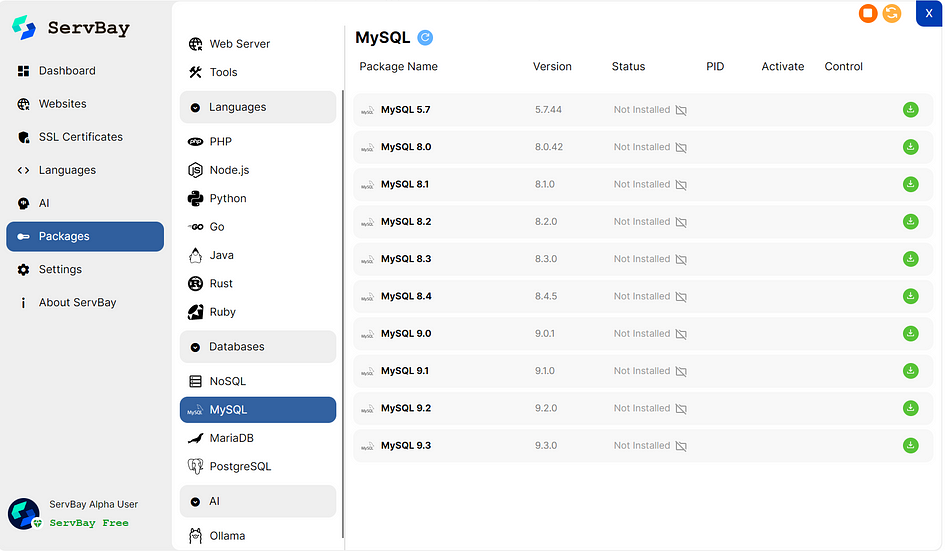
Task: Click the ServBay Free plan label
Action: (89, 523)
